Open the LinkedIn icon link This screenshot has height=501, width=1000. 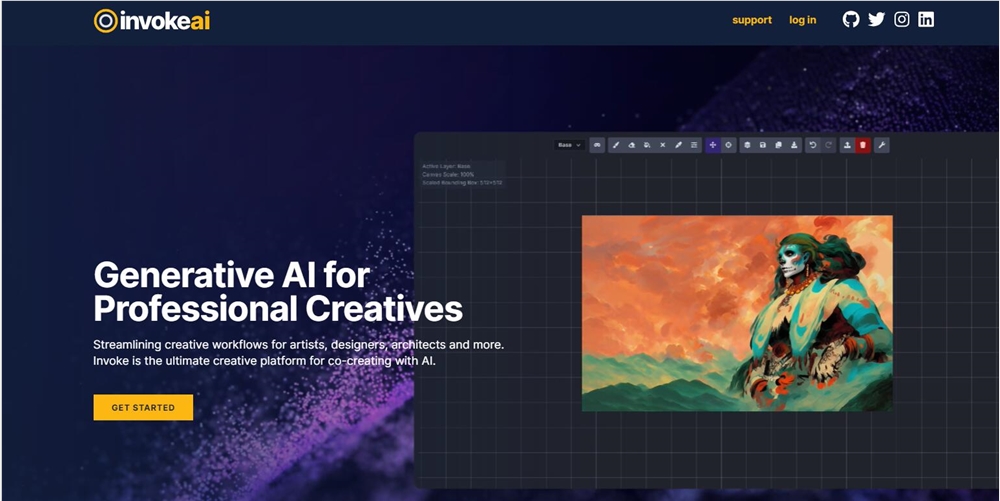(926, 19)
